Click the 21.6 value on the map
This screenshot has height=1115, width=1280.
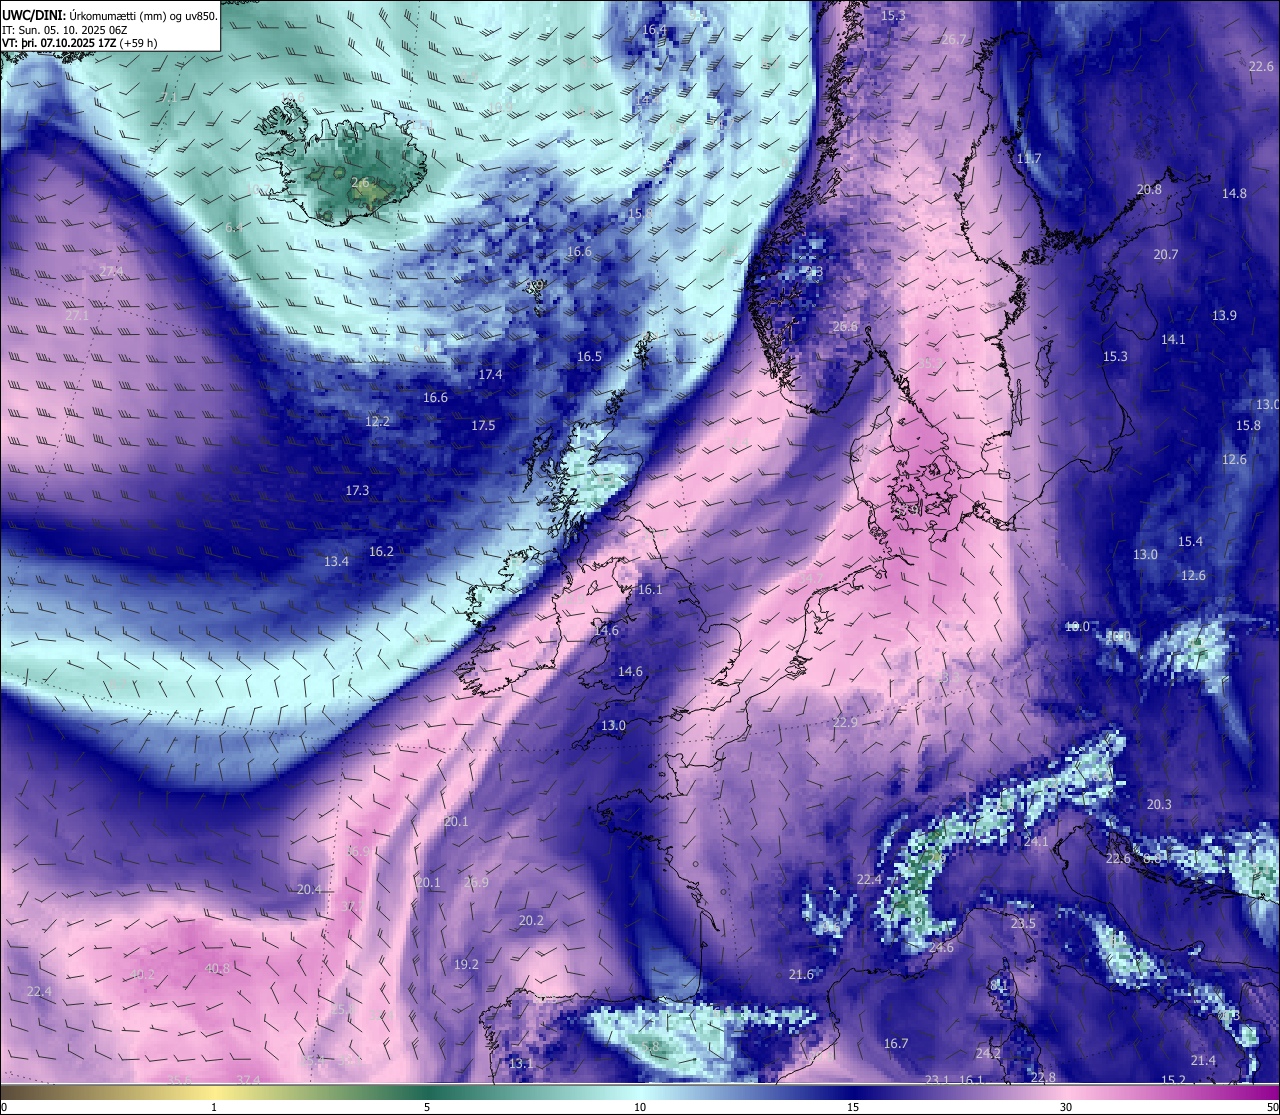pyautogui.click(x=801, y=975)
